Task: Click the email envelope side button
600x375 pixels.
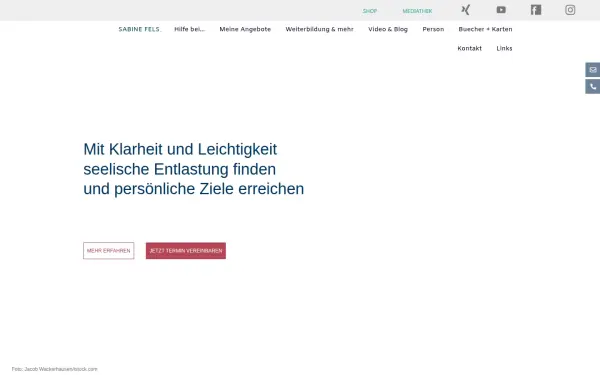Action: coord(593,70)
